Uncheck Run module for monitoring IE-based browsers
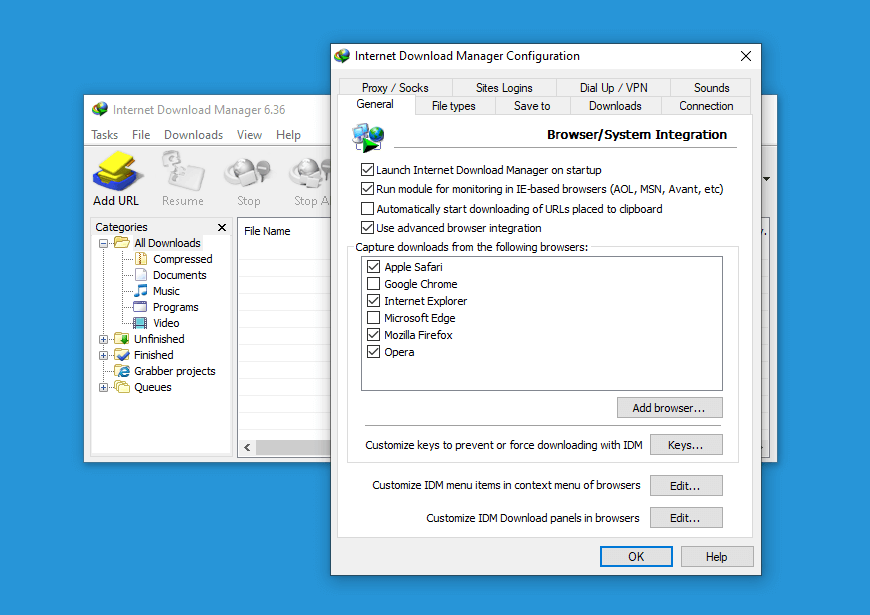 (x=367, y=189)
